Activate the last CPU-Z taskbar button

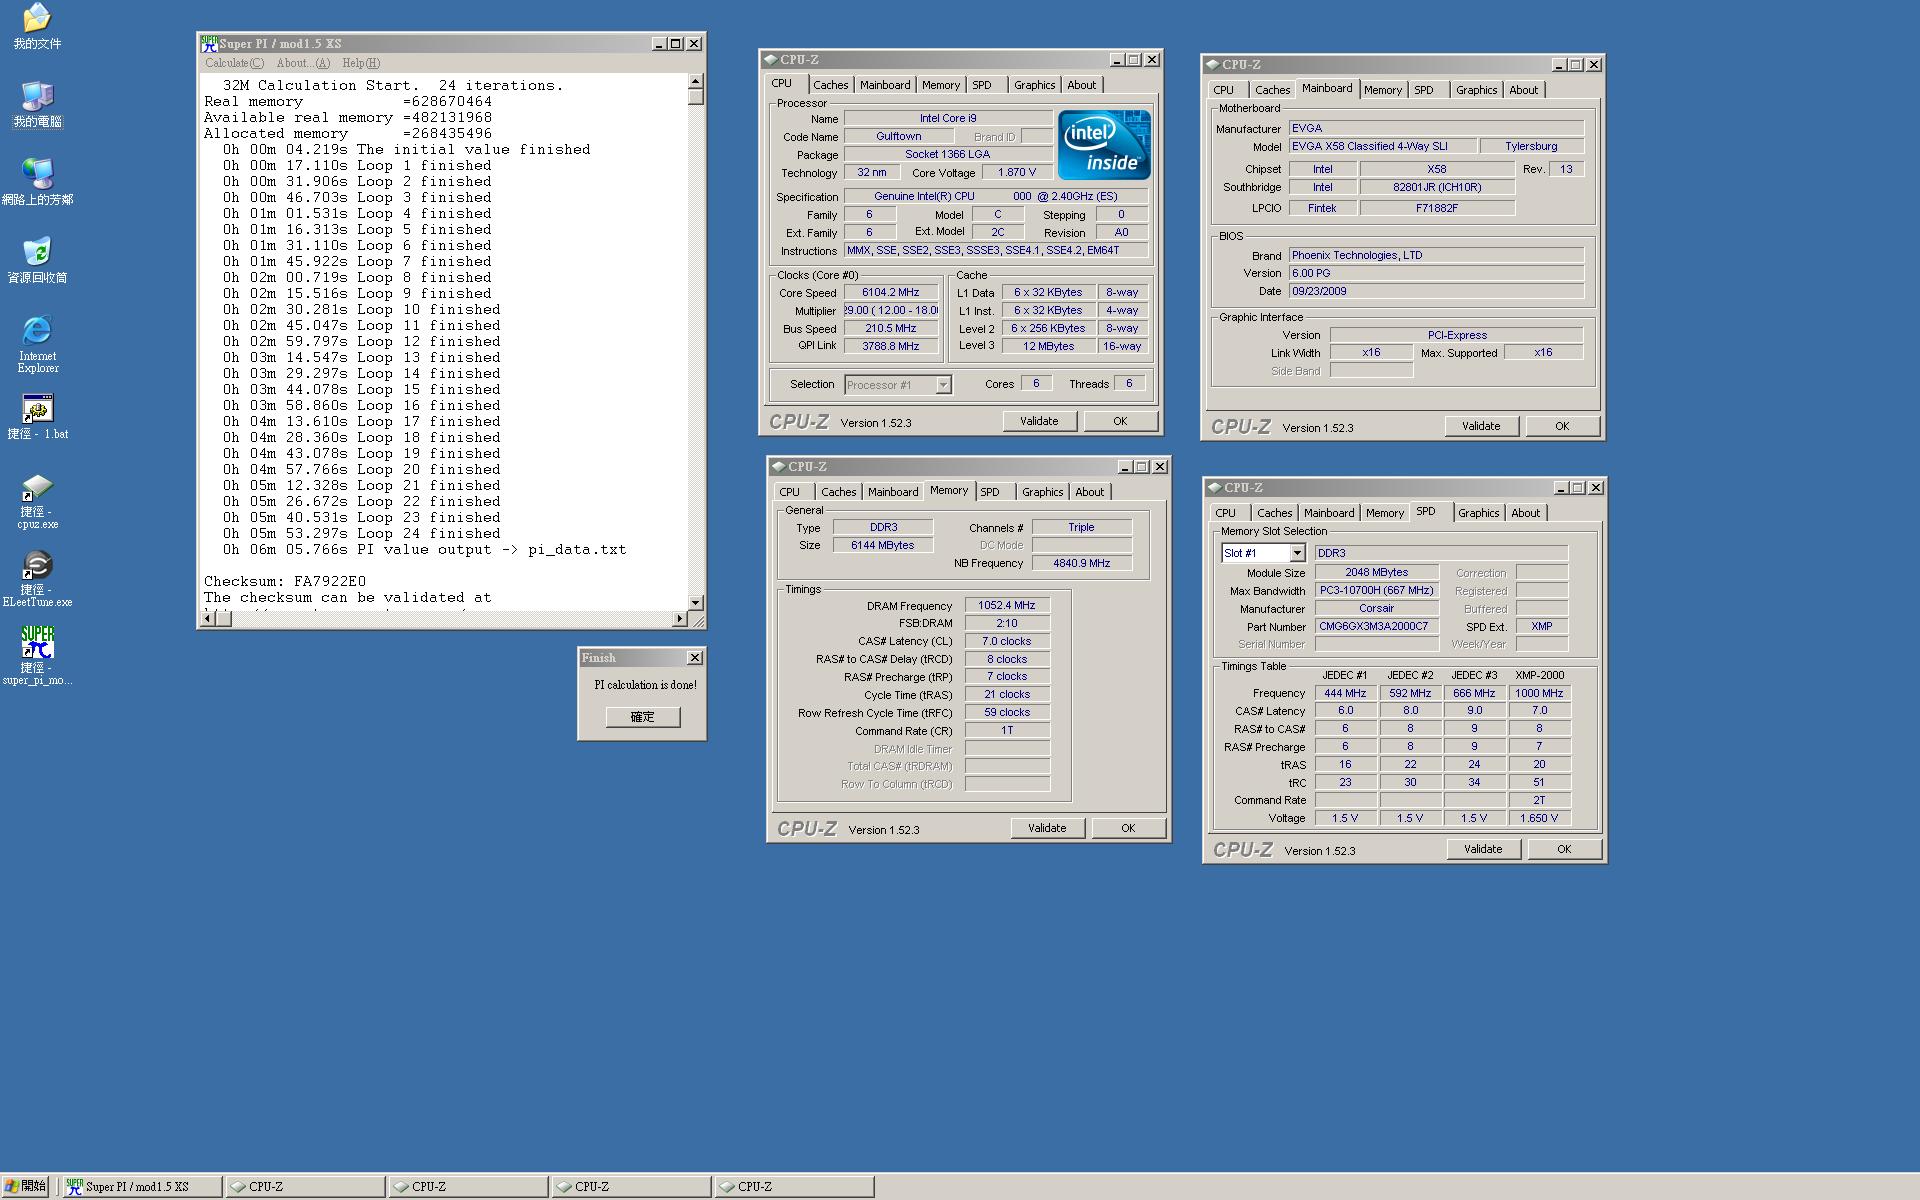(x=794, y=1187)
